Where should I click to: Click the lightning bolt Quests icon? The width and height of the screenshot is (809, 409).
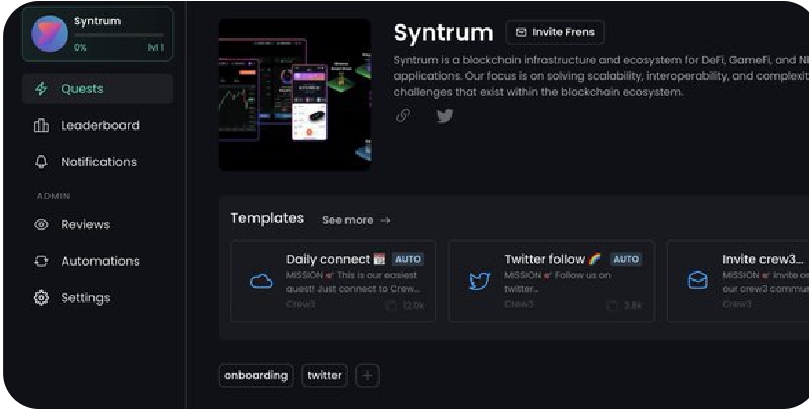[41, 89]
